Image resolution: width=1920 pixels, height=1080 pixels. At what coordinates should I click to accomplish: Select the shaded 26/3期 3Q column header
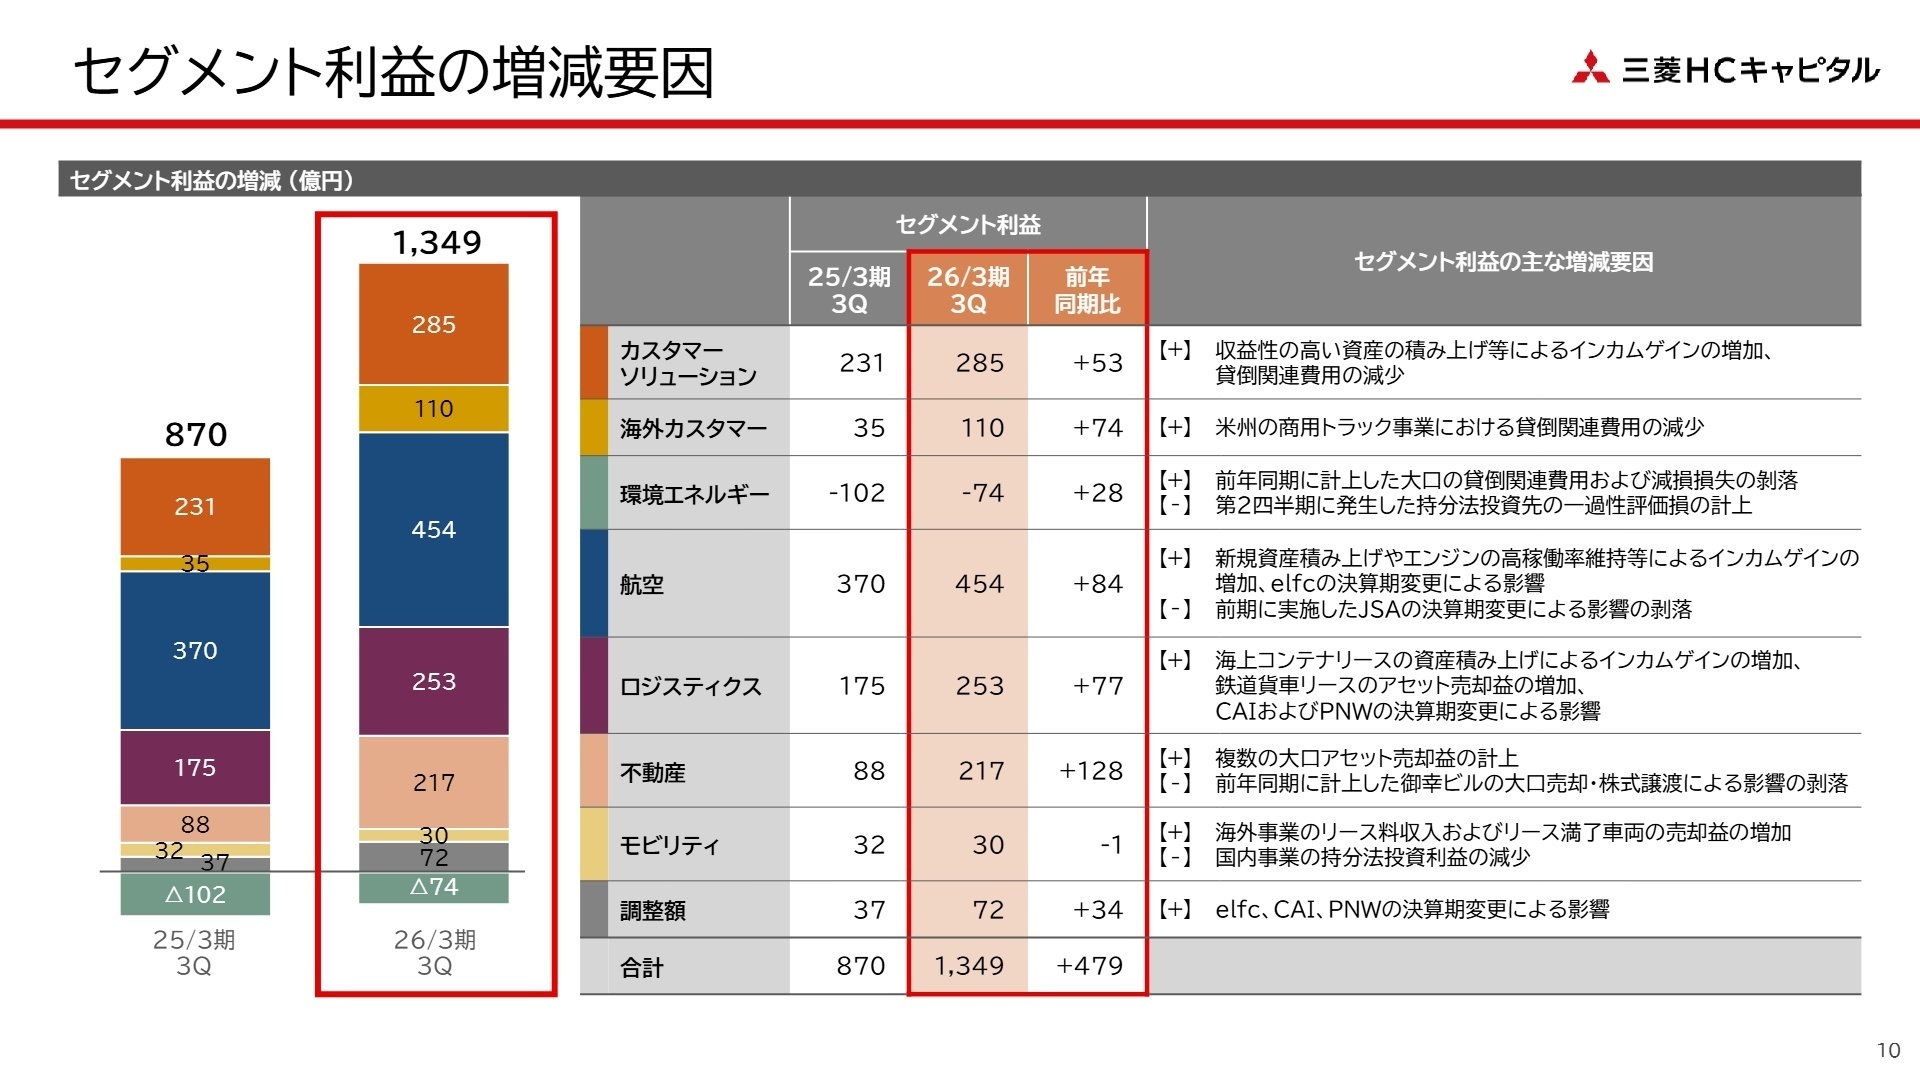(x=967, y=287)
